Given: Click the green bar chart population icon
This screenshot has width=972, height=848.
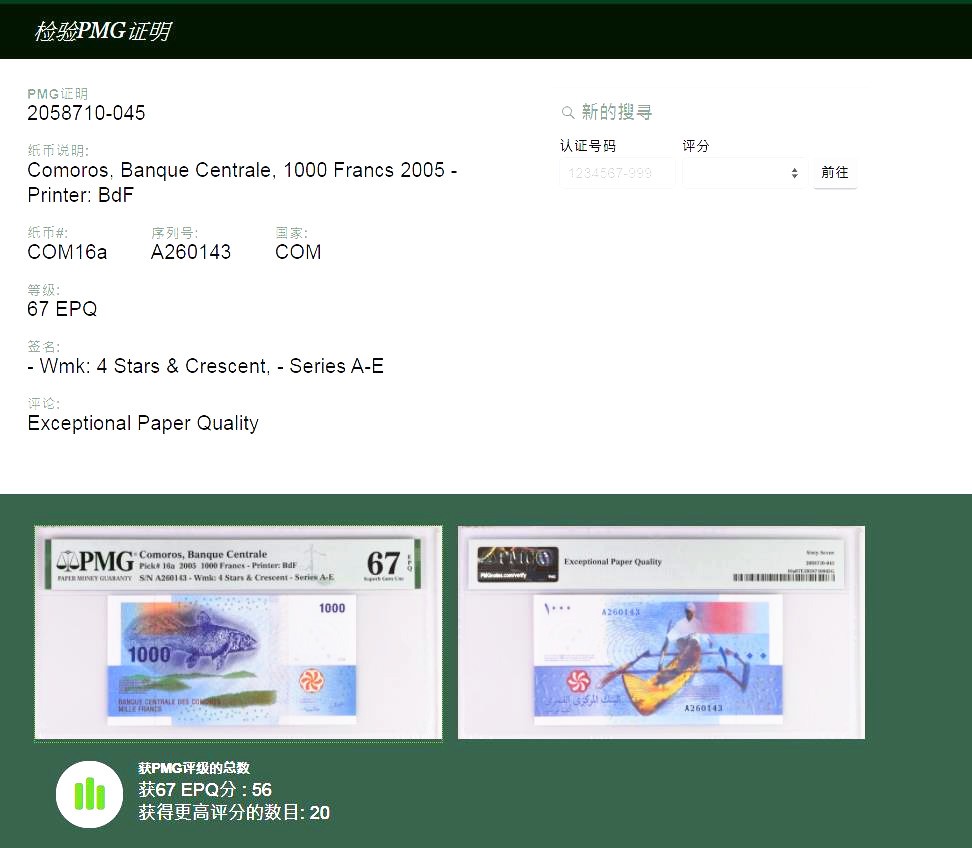Looking at the screenshot, I should (90, 794).
